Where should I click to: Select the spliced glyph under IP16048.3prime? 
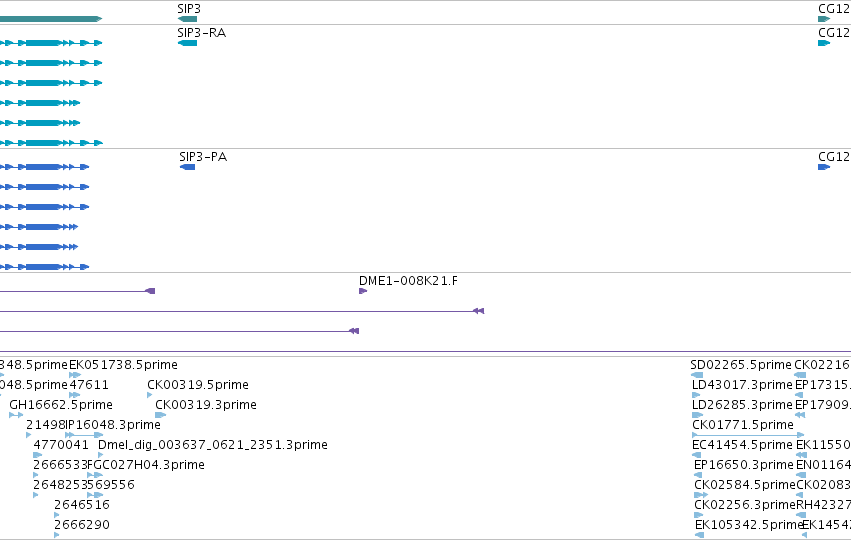point(84,435)
